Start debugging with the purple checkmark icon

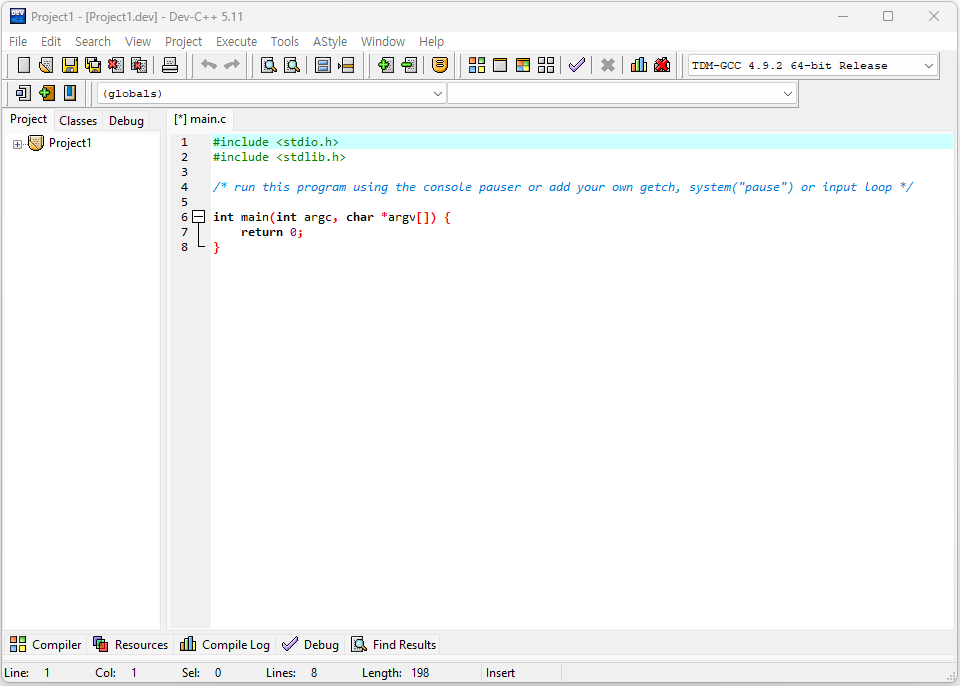tap(577, 65)
